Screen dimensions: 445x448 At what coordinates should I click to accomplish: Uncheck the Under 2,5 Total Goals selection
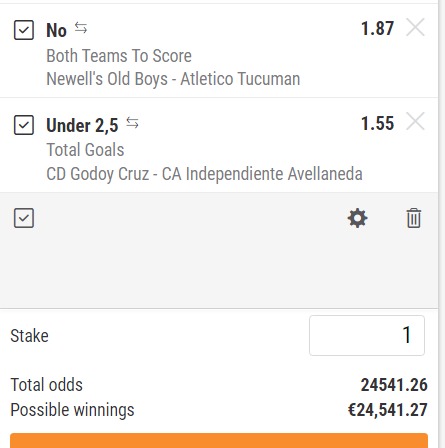pyautogui.click(x=24, y=125)
